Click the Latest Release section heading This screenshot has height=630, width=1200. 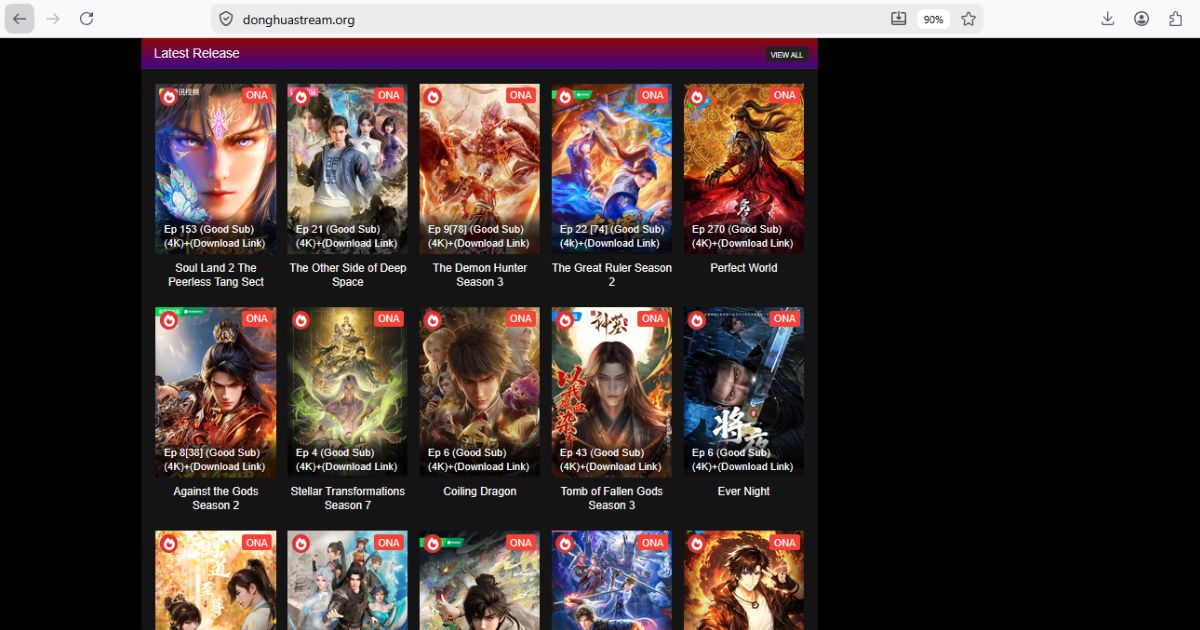[x=197, y=53]
